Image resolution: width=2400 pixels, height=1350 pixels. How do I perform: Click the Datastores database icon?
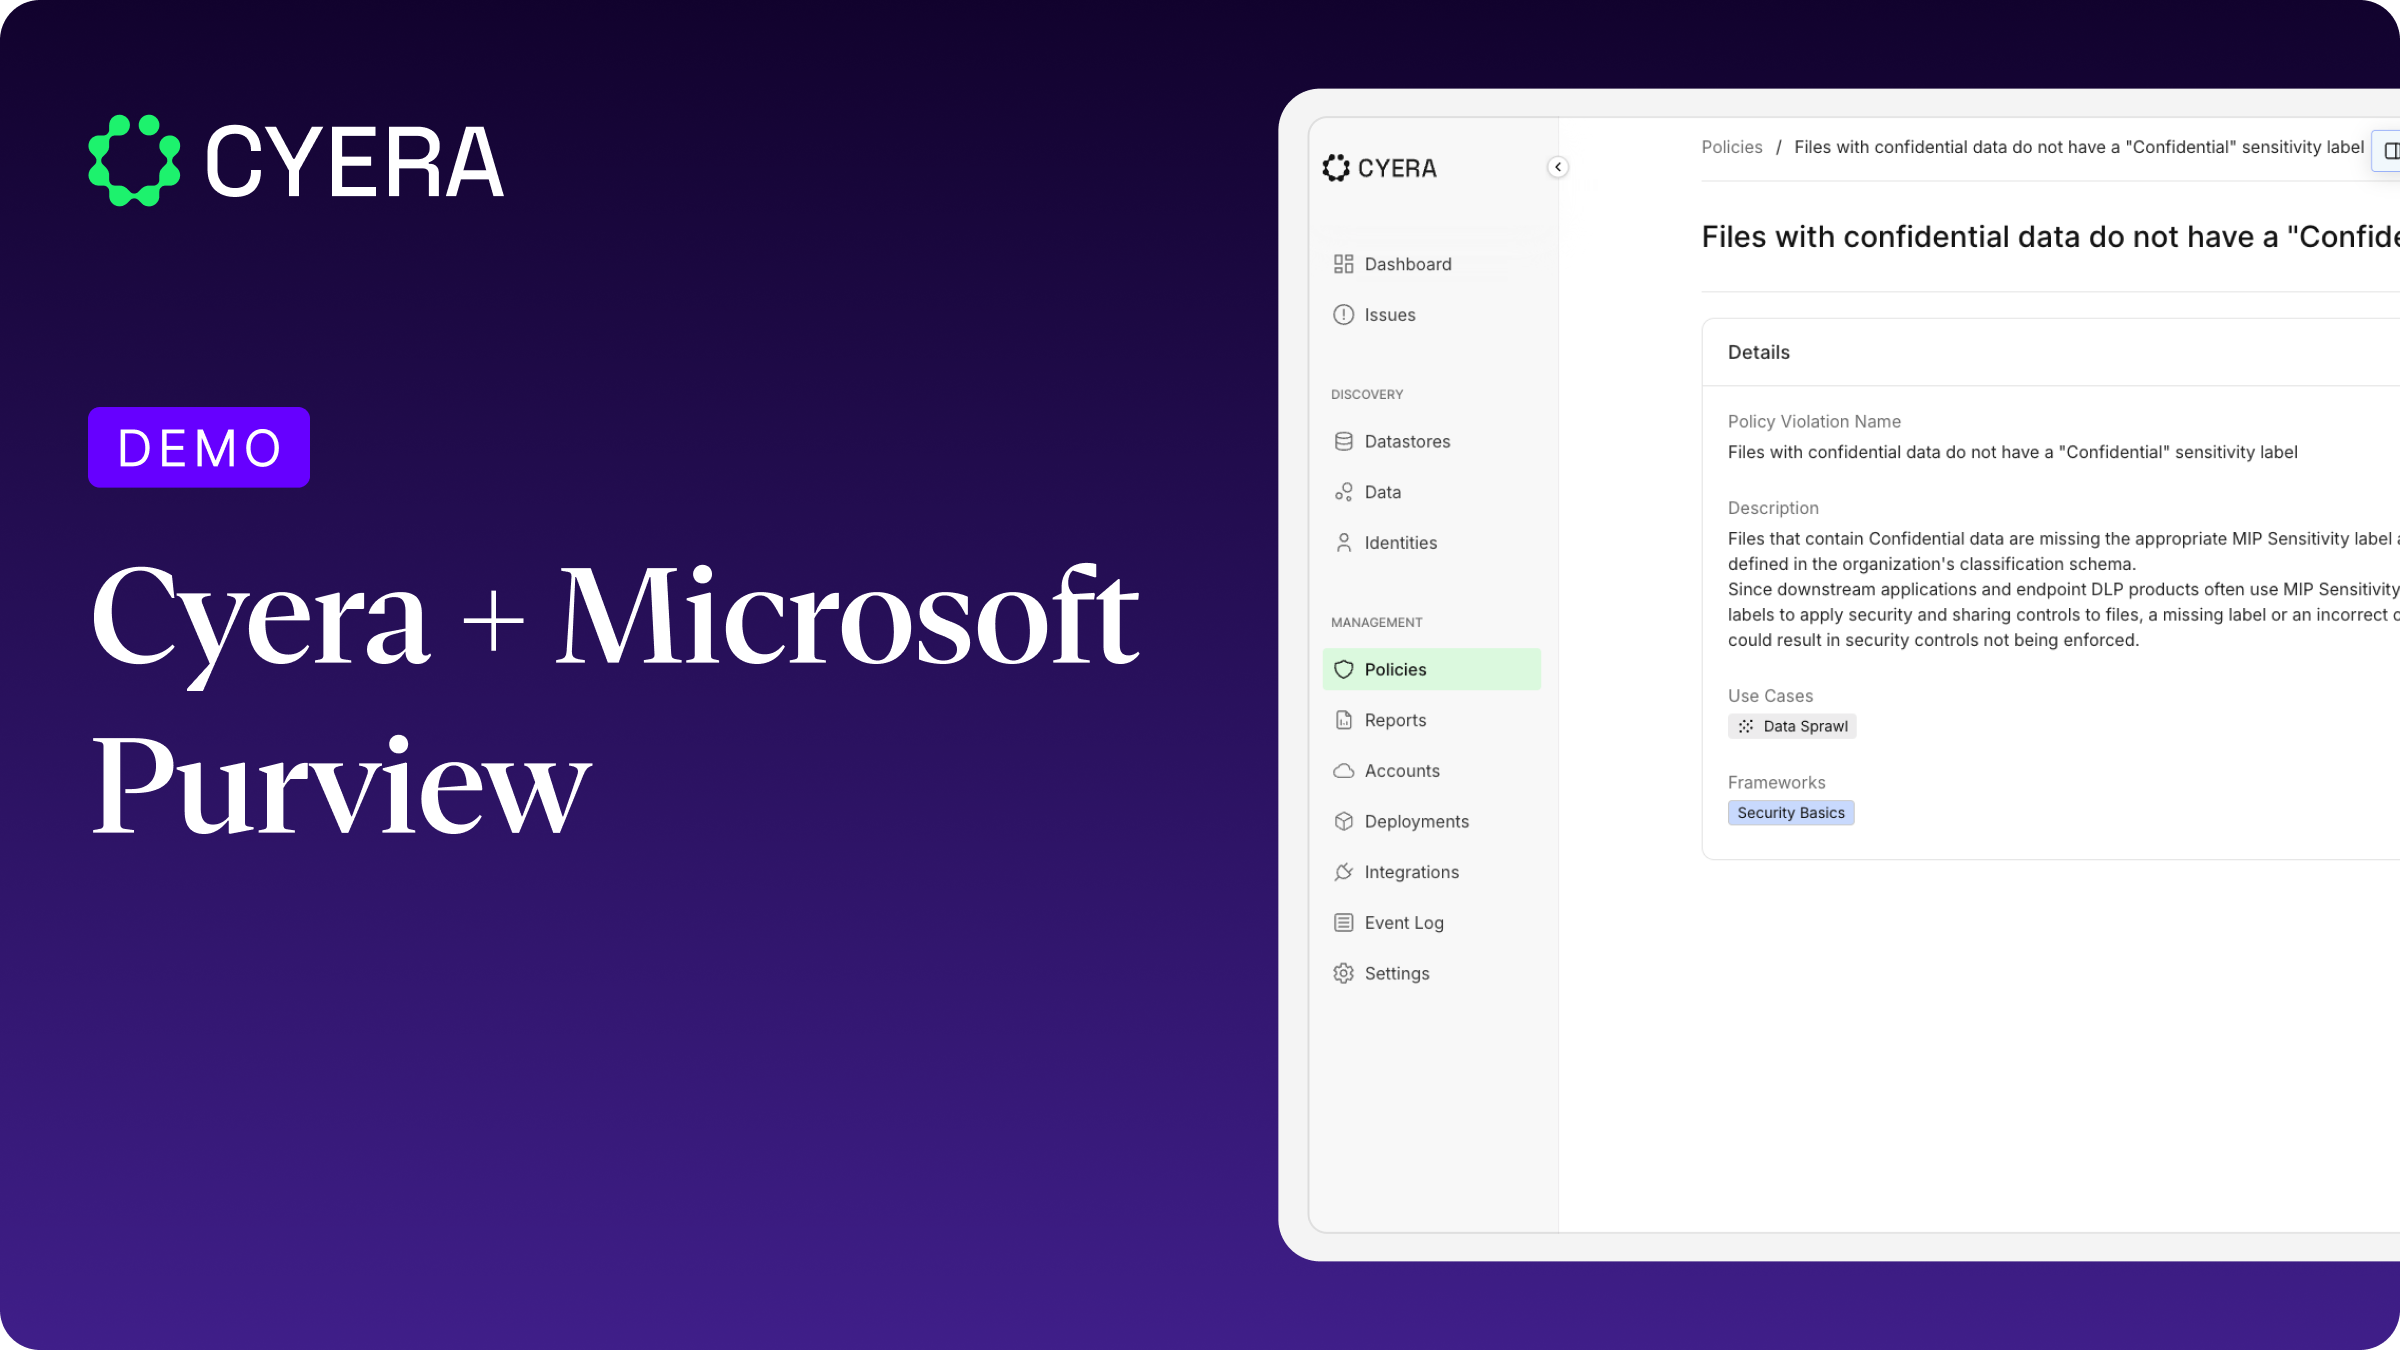(1343, 442)
